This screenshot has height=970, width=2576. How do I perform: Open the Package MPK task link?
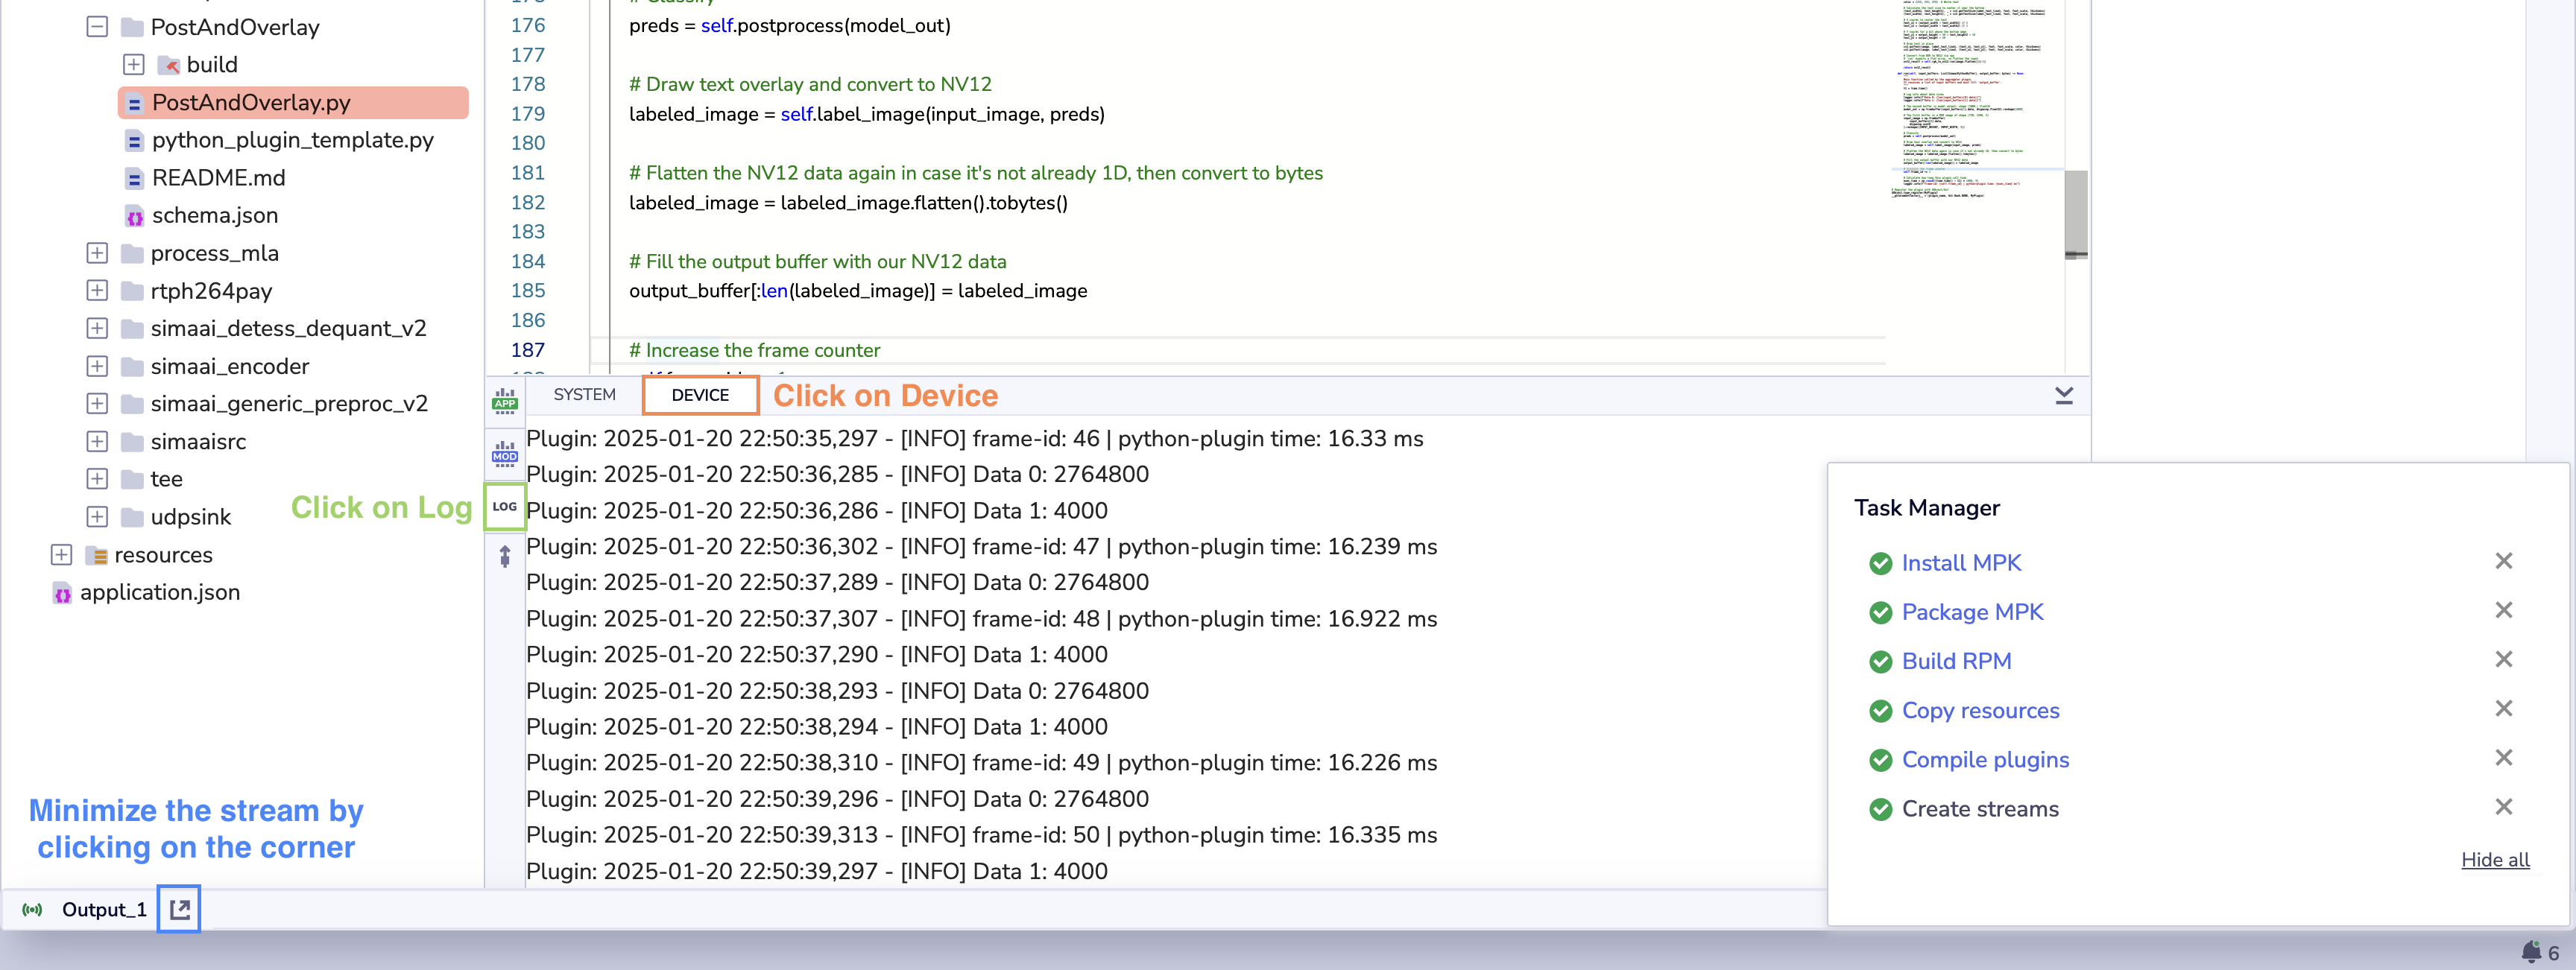1971,612
